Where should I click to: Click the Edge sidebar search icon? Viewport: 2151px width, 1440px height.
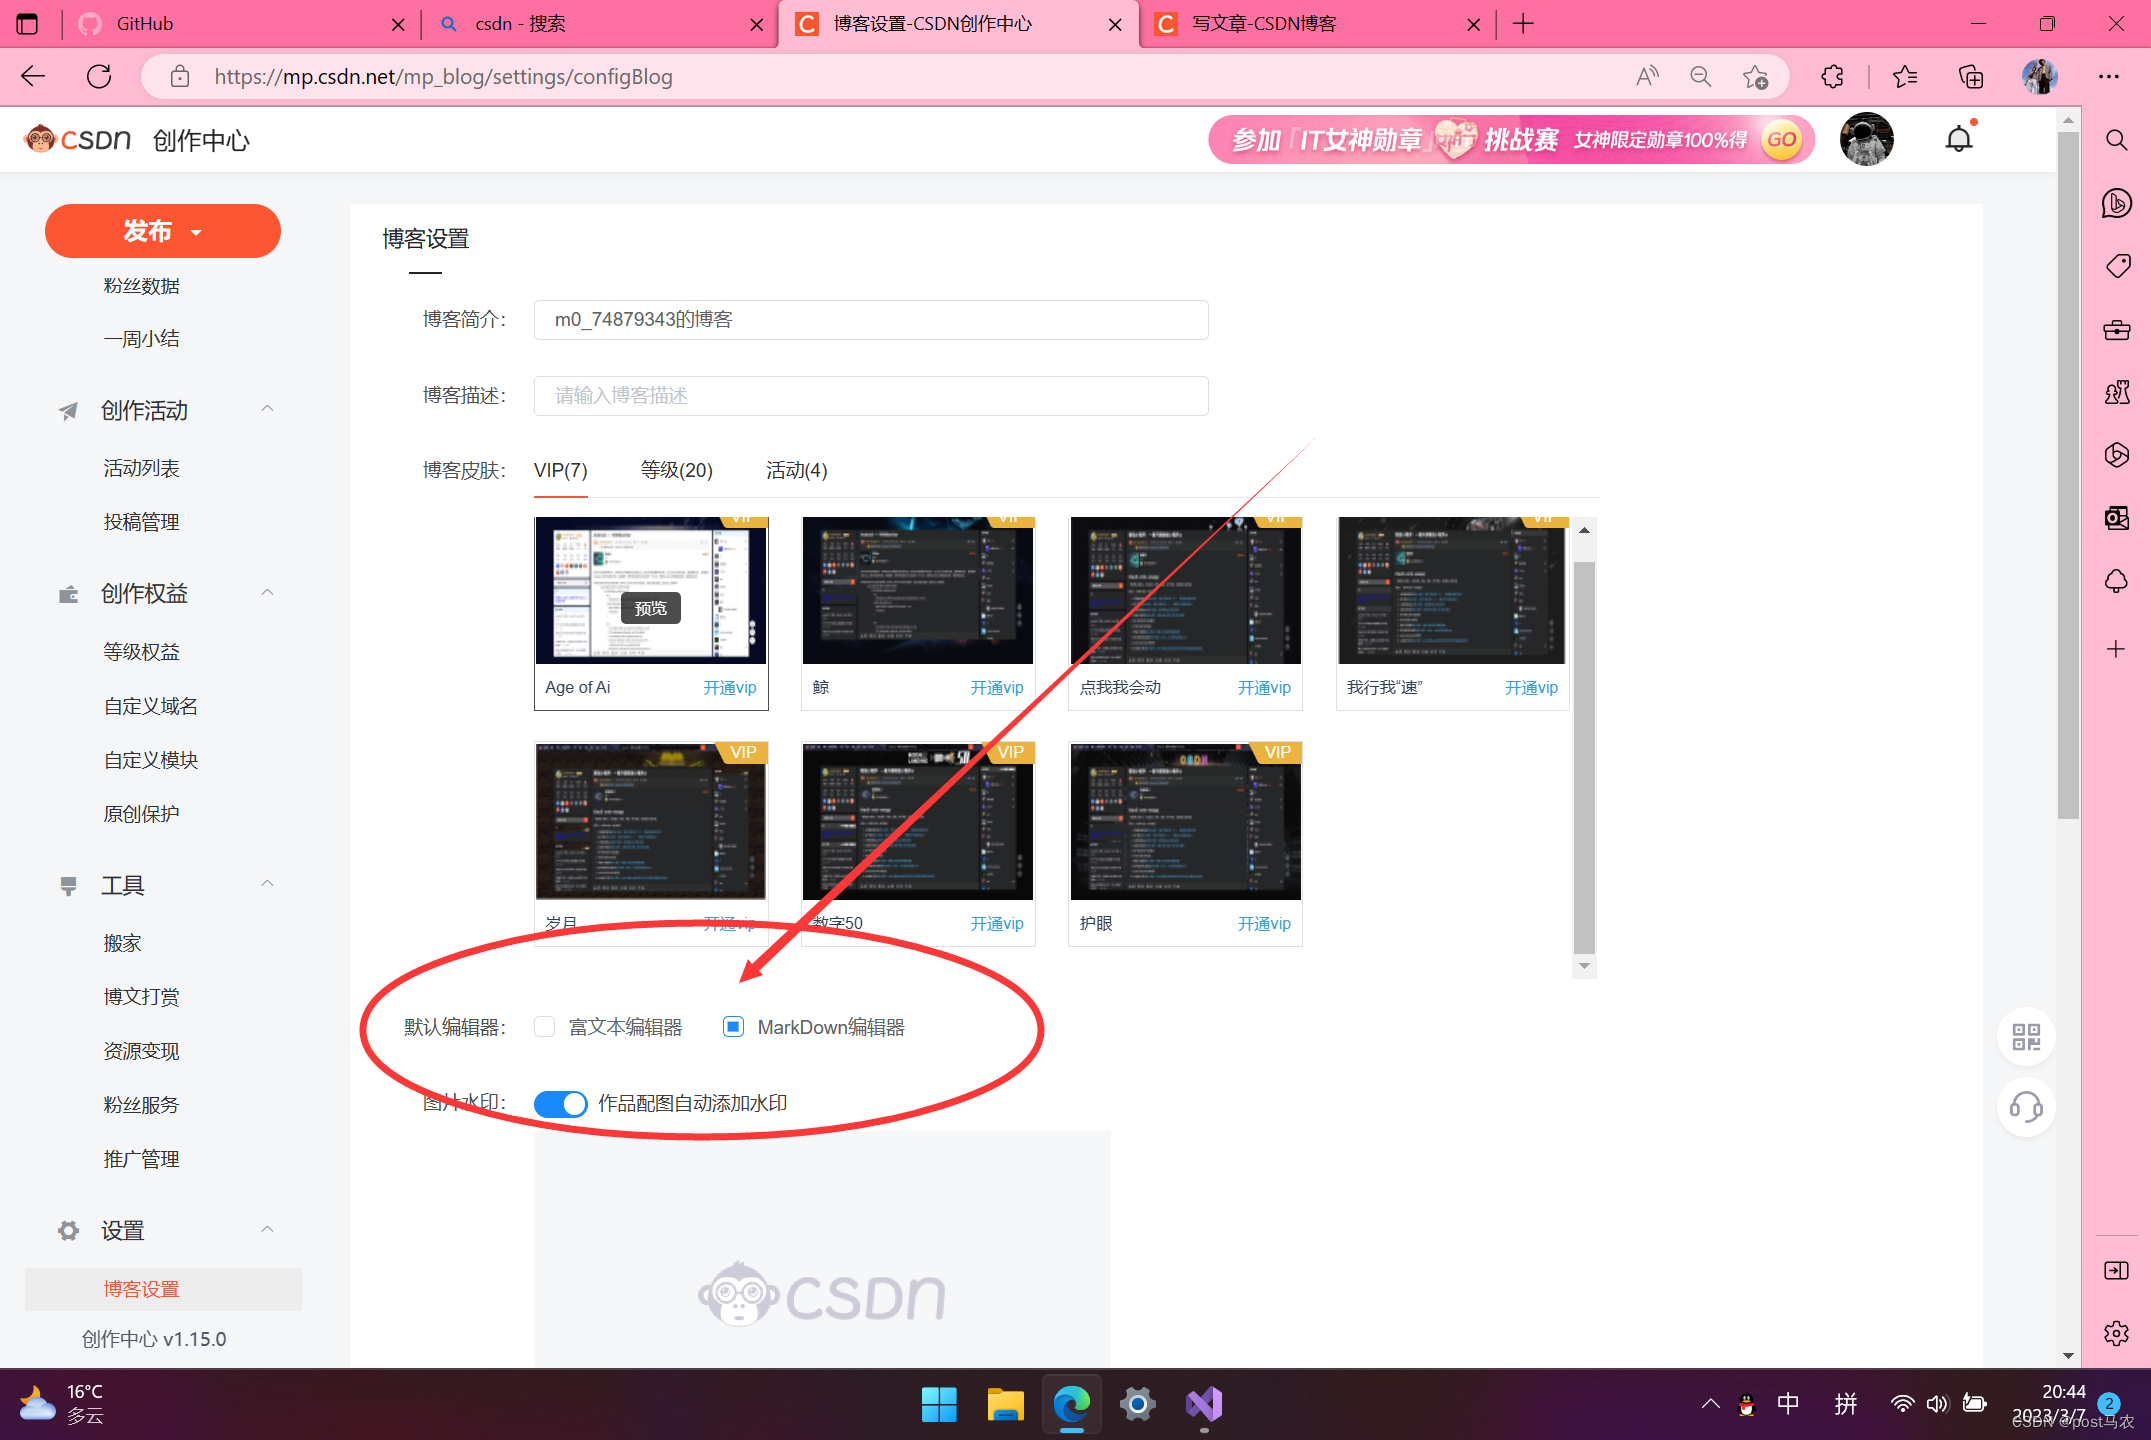(2116, 140)
